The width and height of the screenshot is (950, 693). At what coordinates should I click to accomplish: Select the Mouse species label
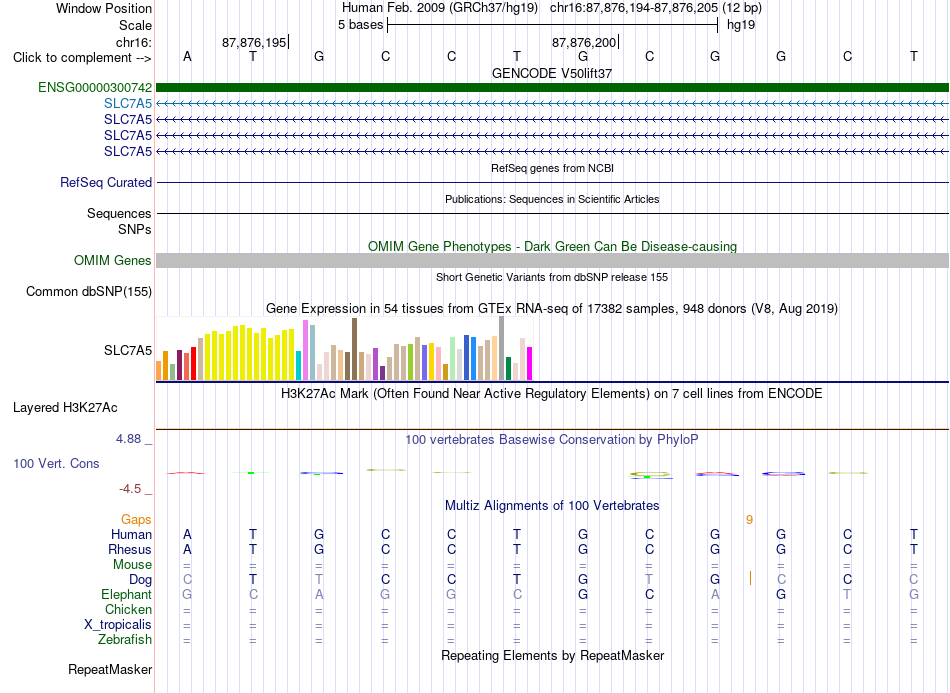(132, 565)
